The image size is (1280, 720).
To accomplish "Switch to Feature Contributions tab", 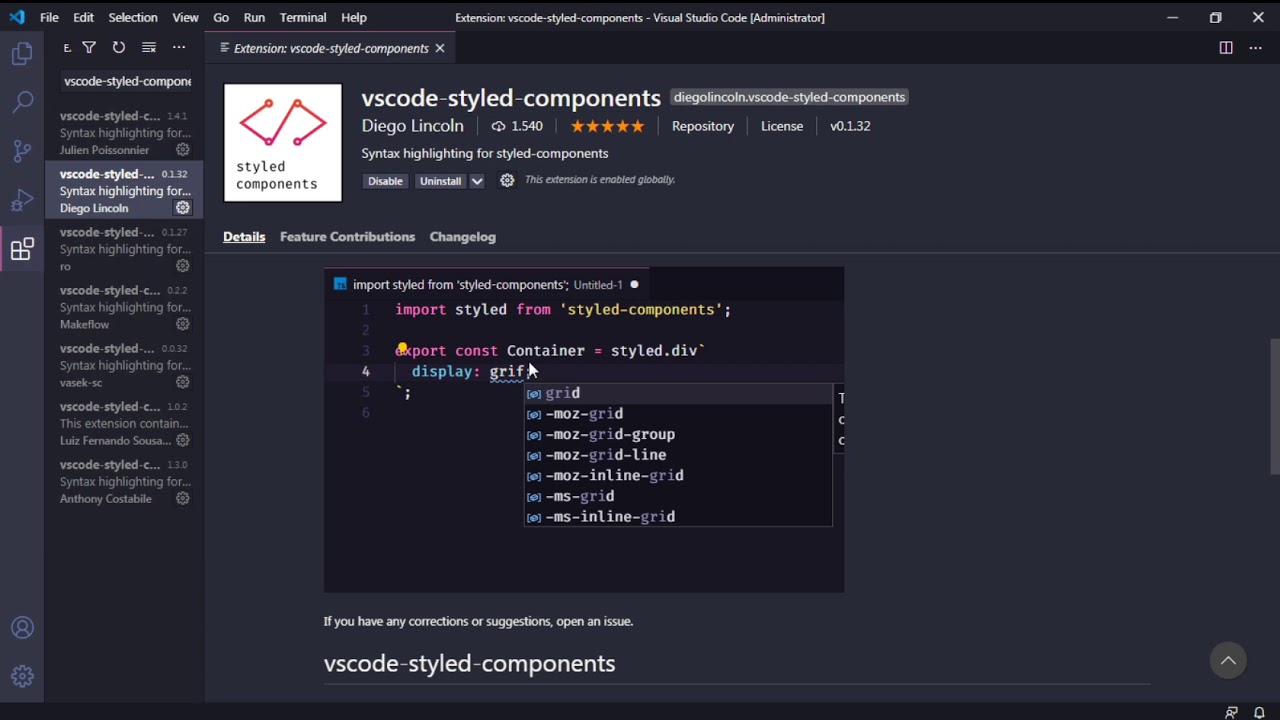I will (347, 237).
